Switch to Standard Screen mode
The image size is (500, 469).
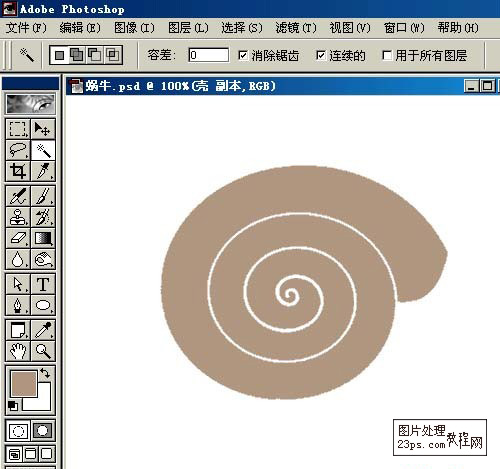click(15, 454)
